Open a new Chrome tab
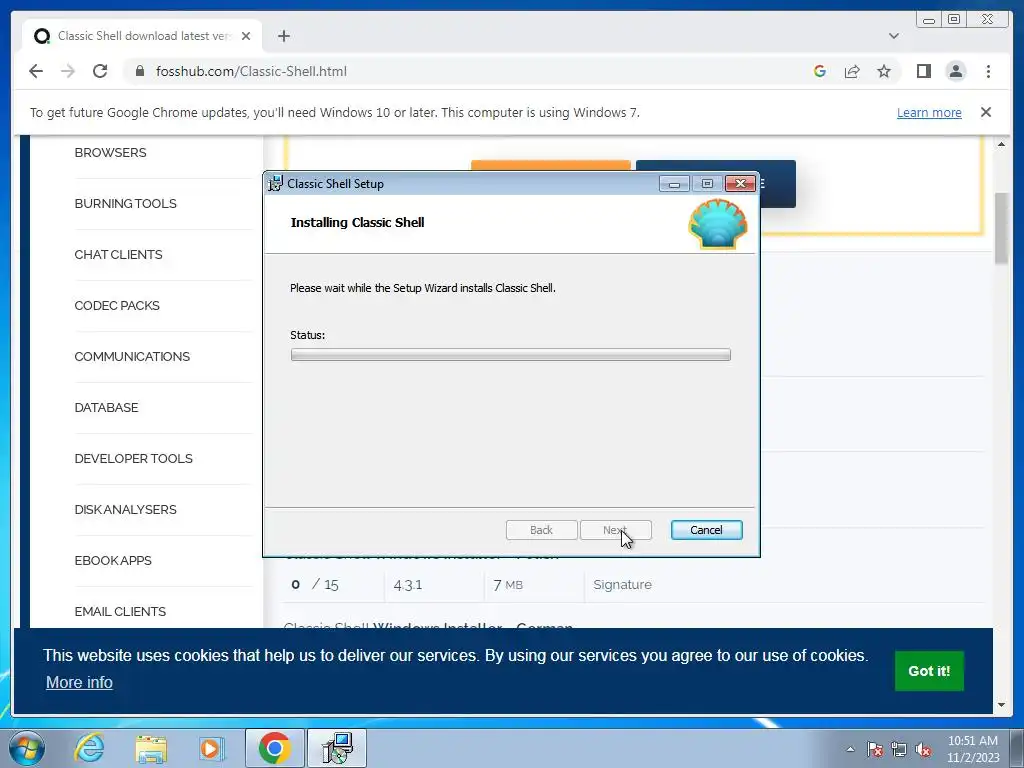 283,36
